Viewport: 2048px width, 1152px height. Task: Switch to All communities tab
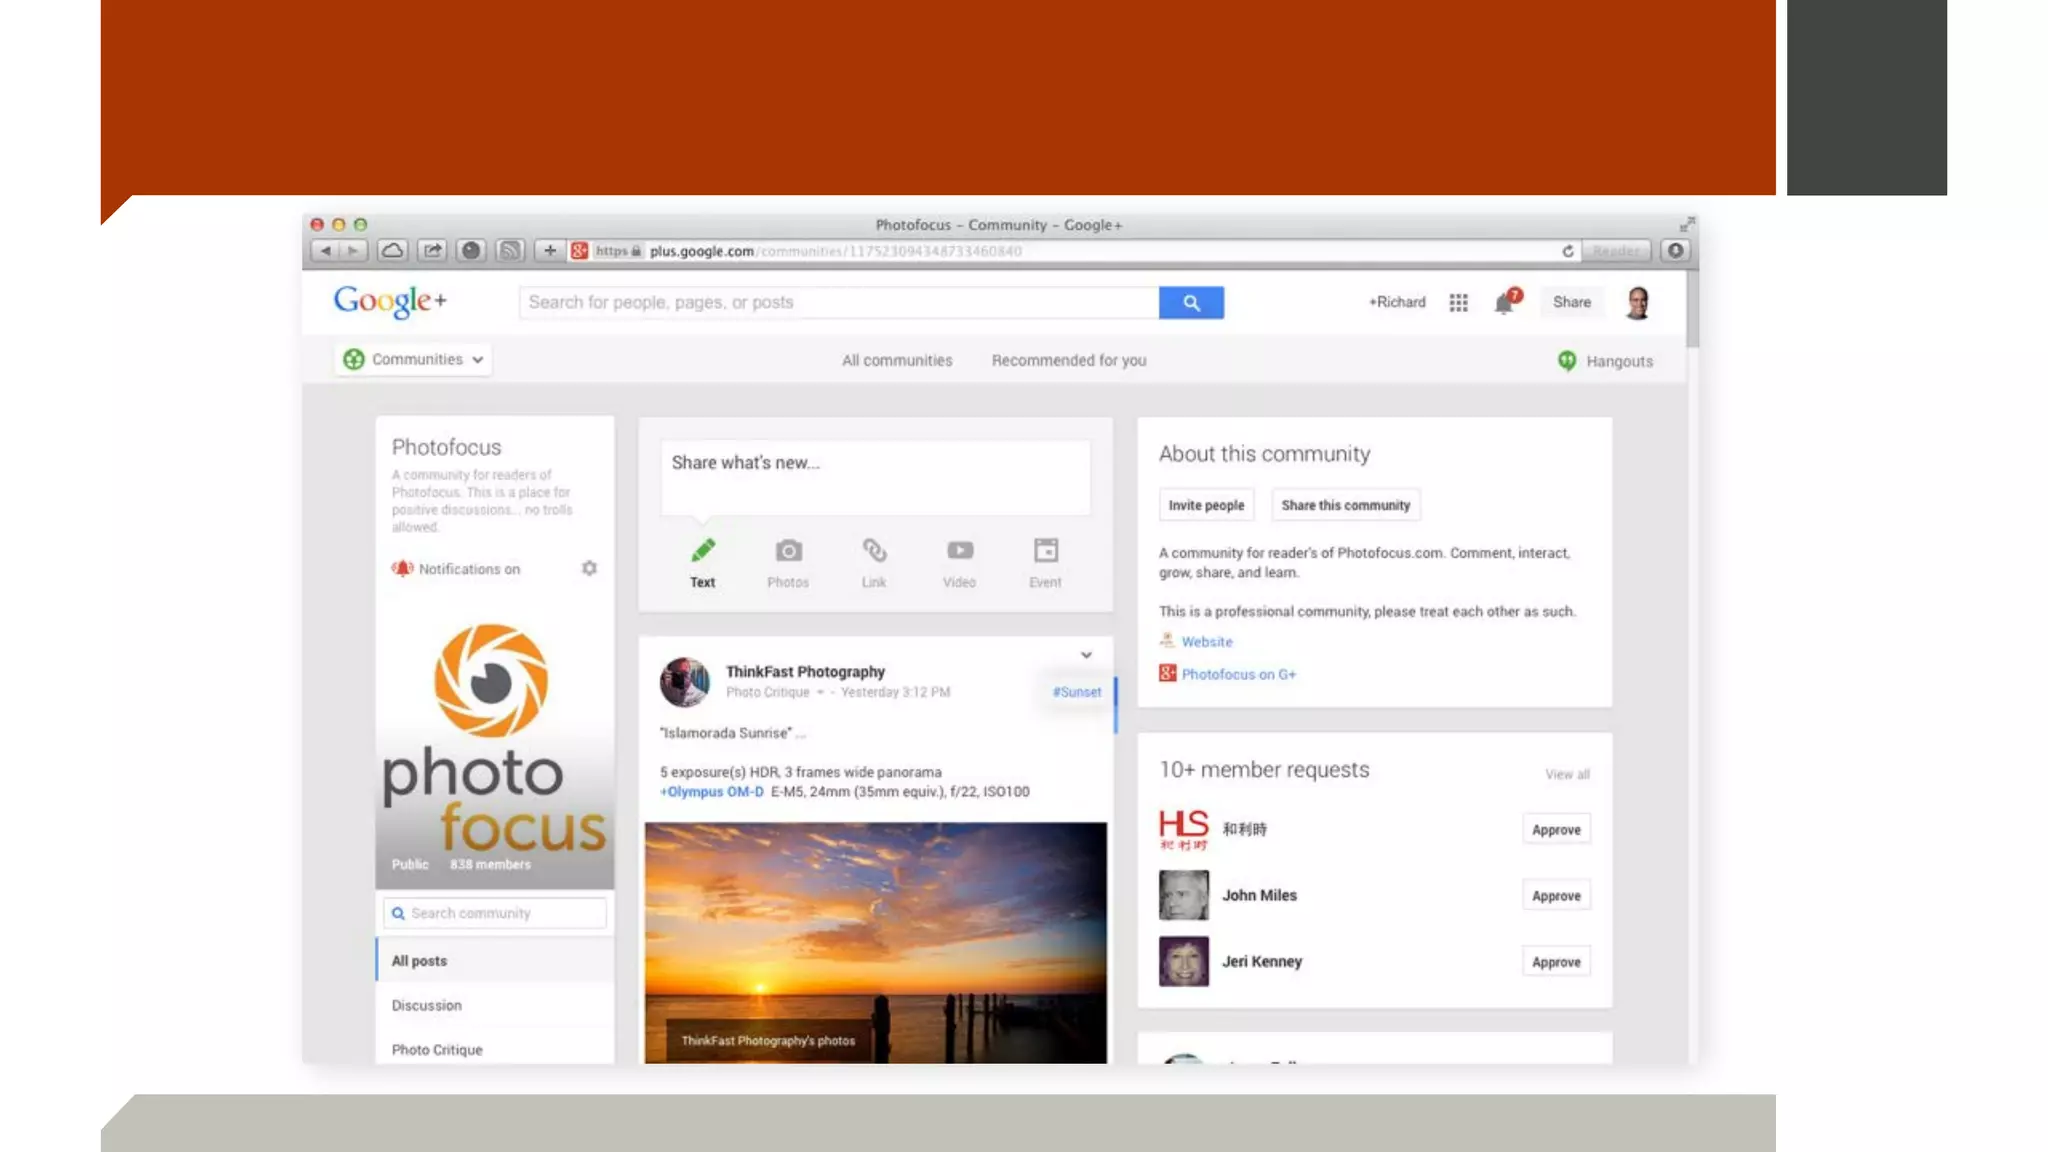(x=897, y=361)
